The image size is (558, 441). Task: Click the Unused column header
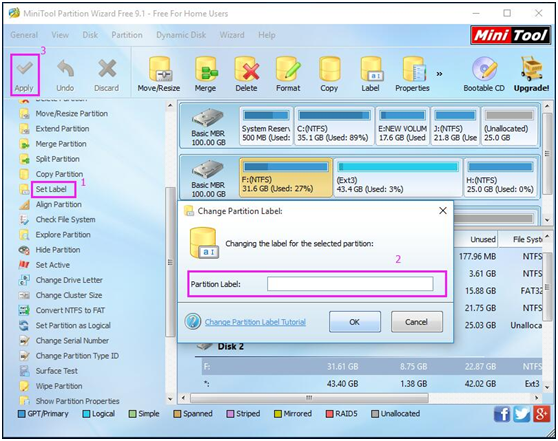(477, 239)
